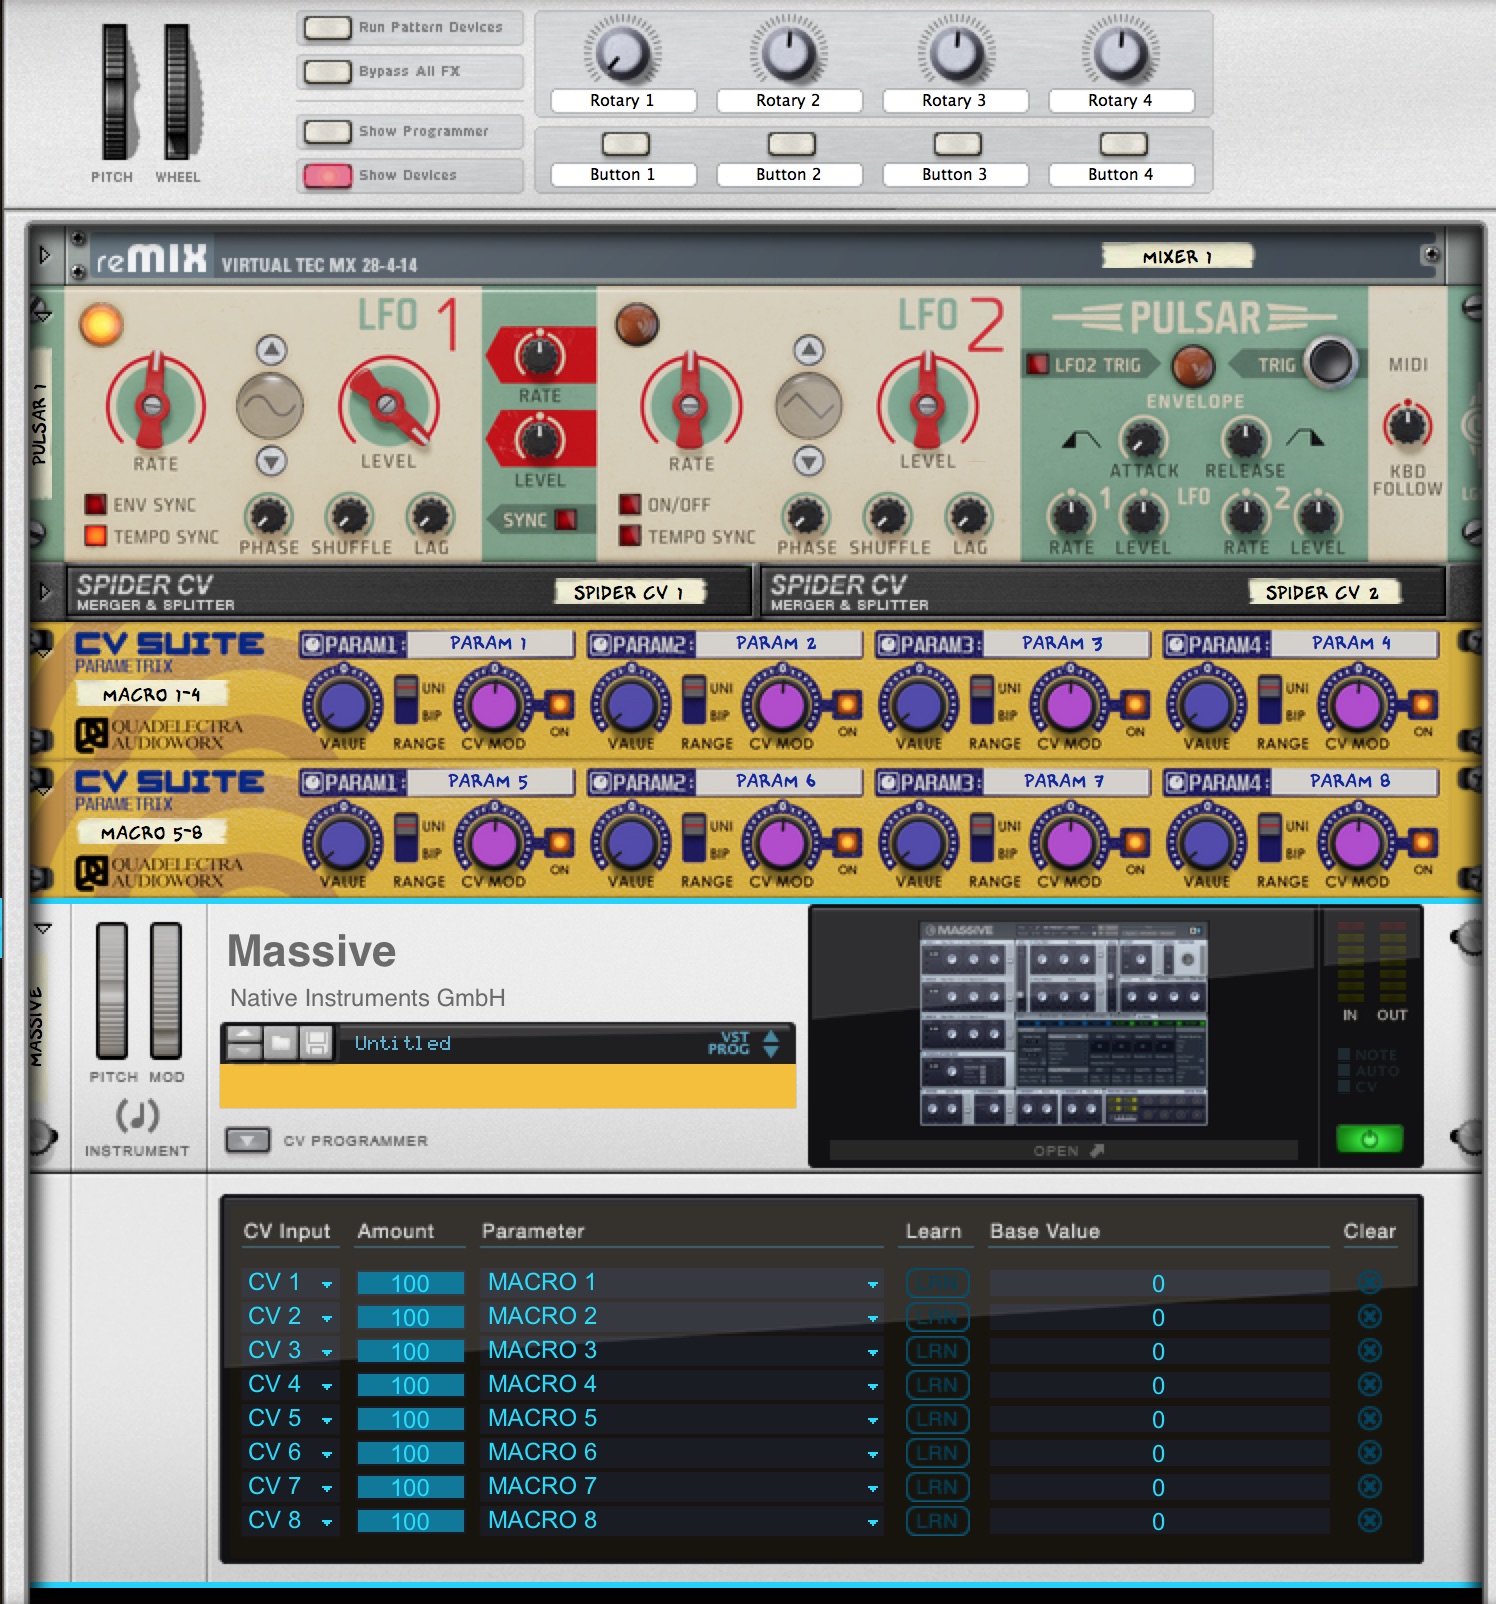Click the Show Devices button
1496x1604 pixels.
pyautogui.click(x=327, y=175)
